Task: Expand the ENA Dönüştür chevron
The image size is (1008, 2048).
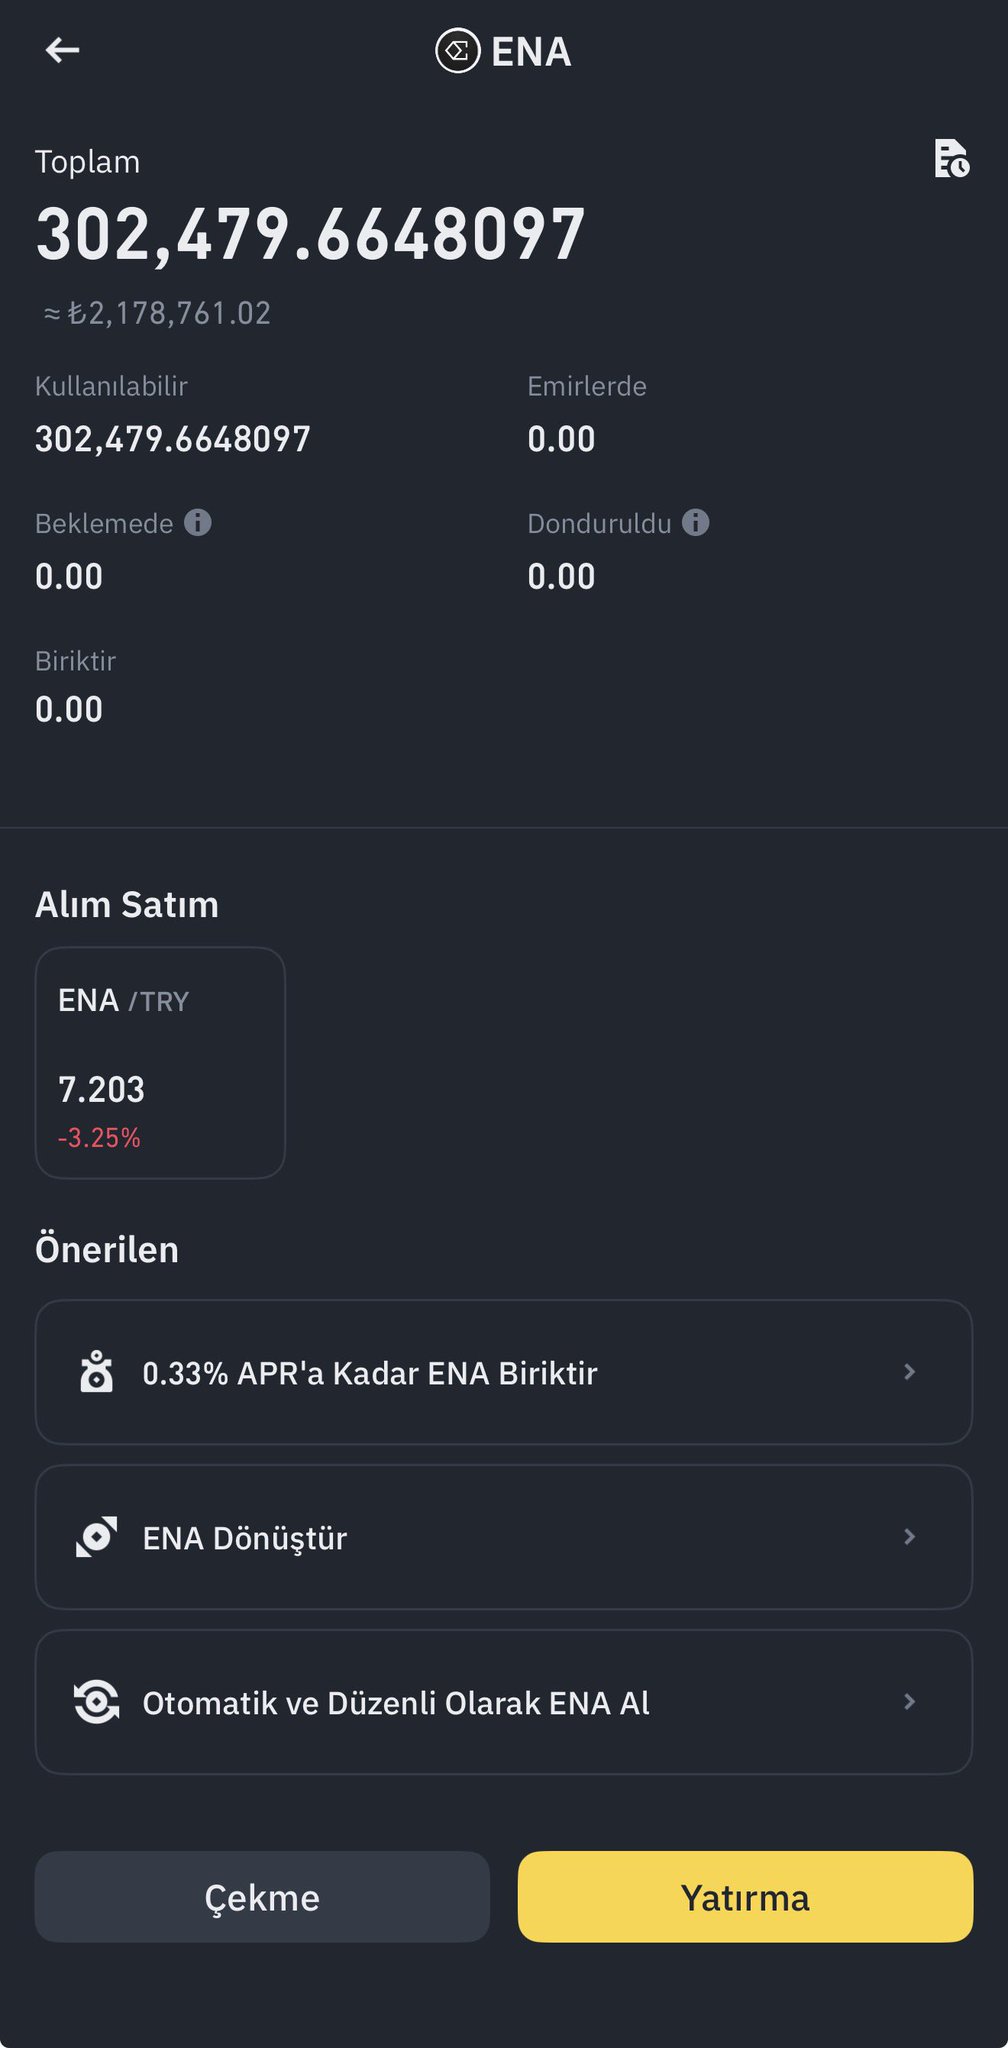Action: point(909,1537)
